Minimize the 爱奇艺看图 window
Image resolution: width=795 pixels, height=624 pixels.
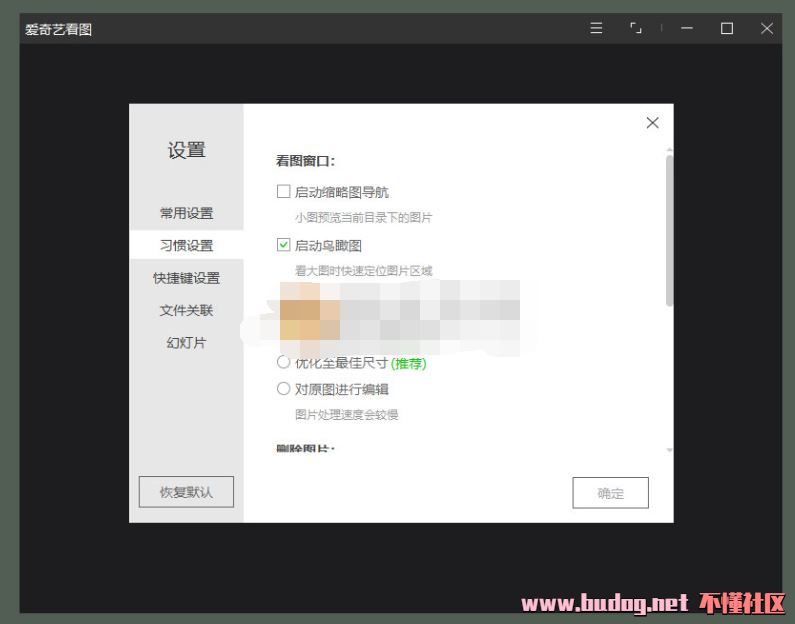pyautogui.click(x=687, y=28)
